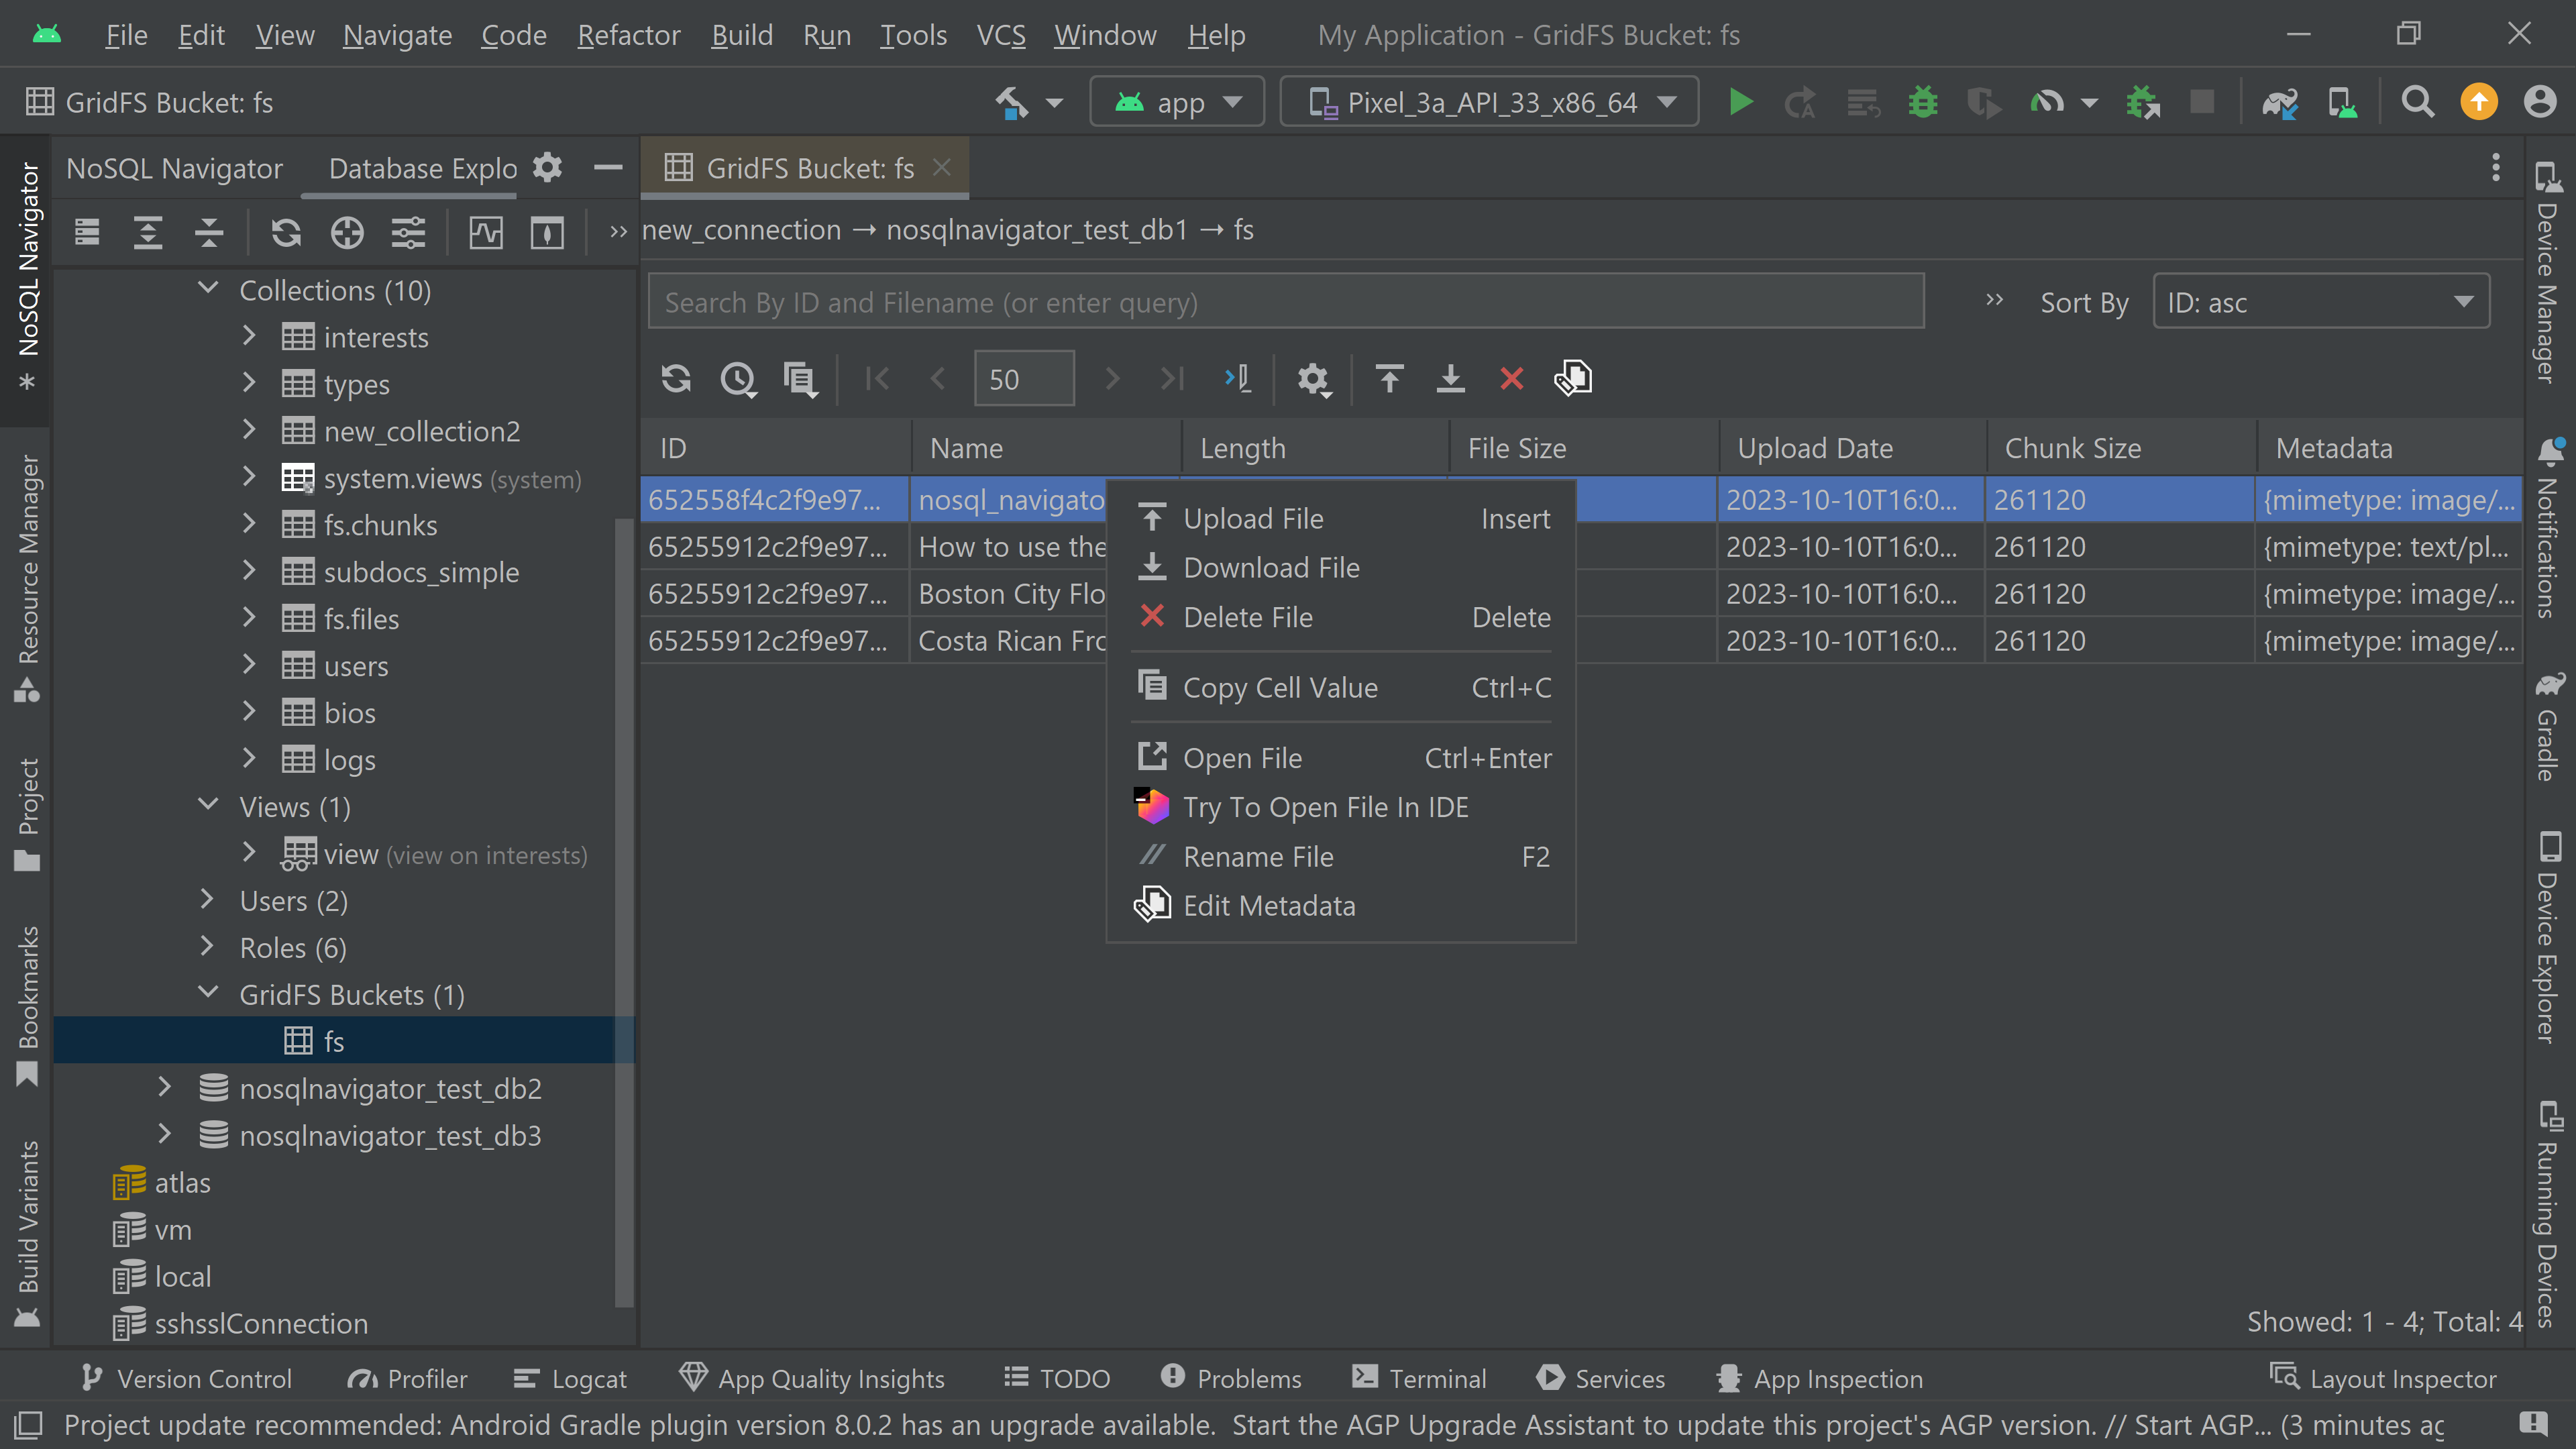Screen dimensions: 2576x1449
Task: Refresh the GridFS bucket results
Action: tap(676, 379)
